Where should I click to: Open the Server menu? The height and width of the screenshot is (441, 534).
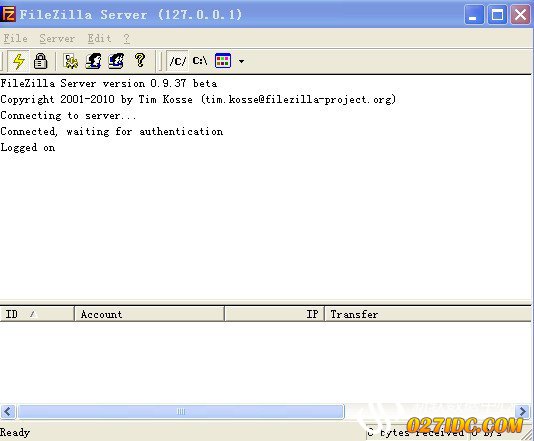coord(57,38)
